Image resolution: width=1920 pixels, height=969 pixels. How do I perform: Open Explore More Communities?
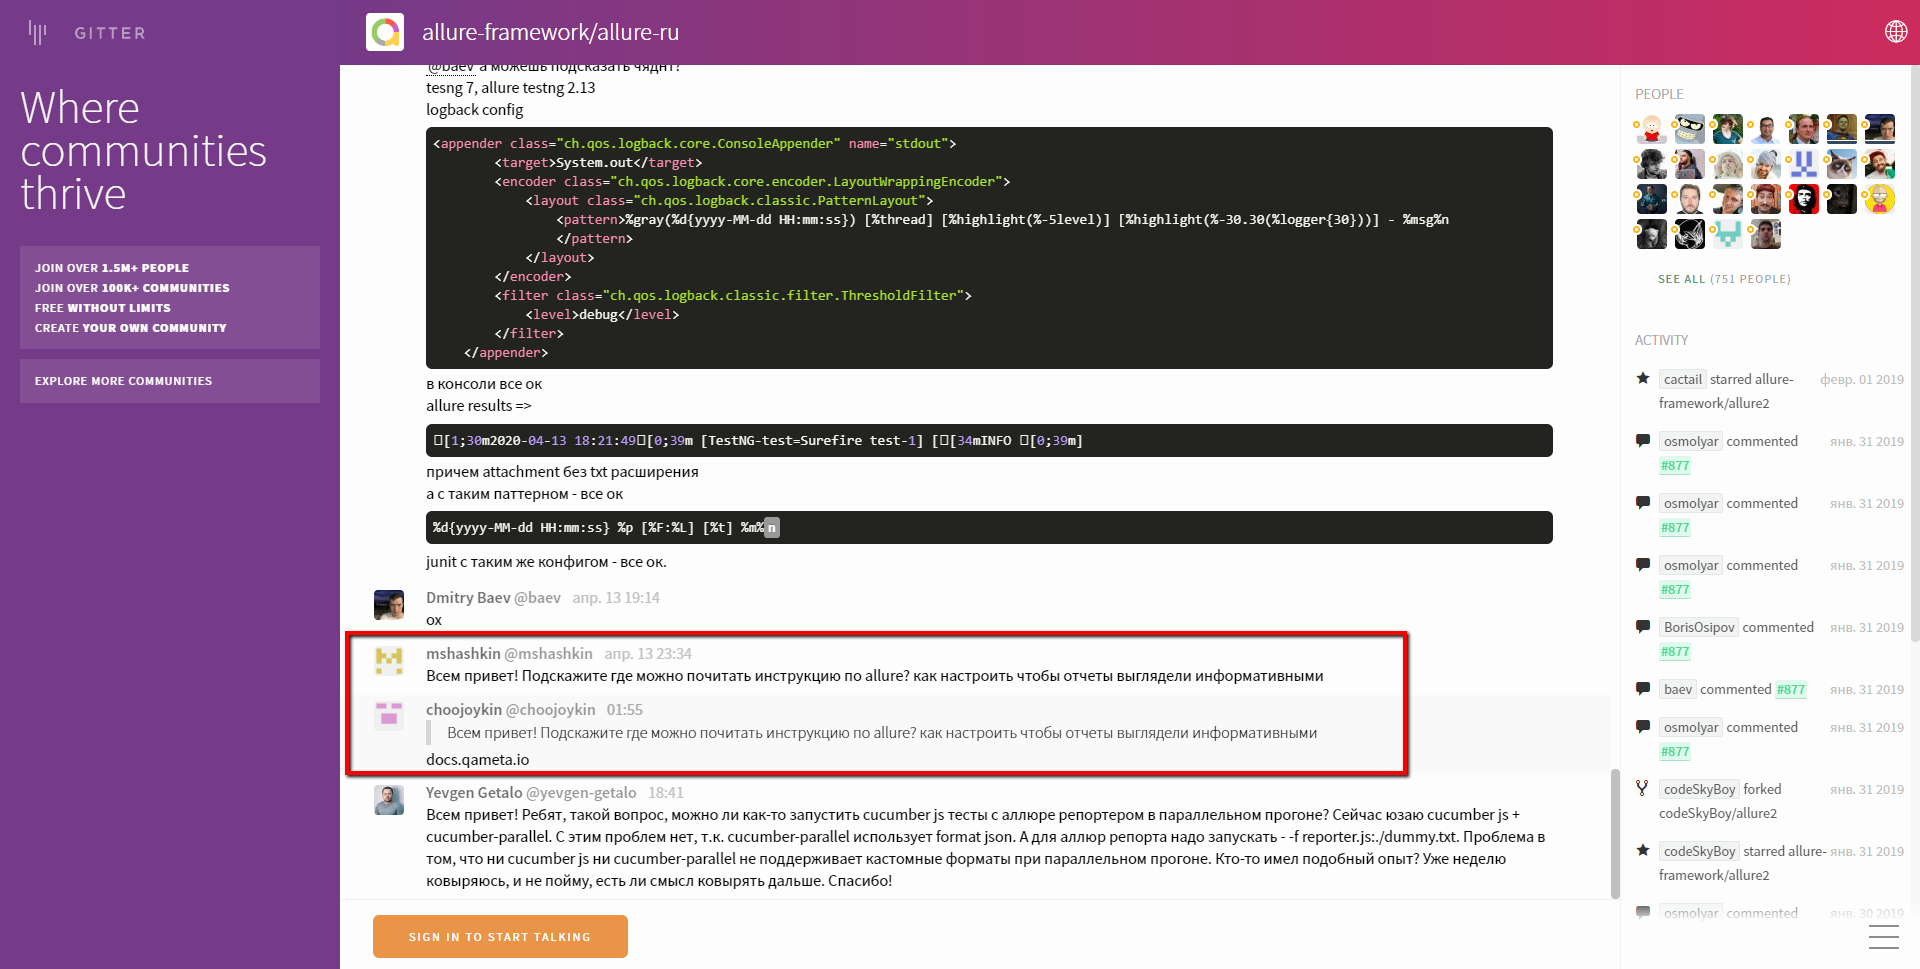click(x=170, y=381)
